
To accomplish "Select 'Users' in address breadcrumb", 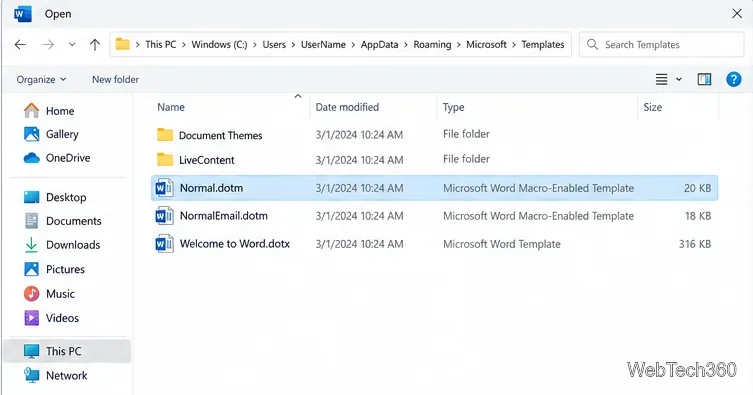I will tap(274, 45).
